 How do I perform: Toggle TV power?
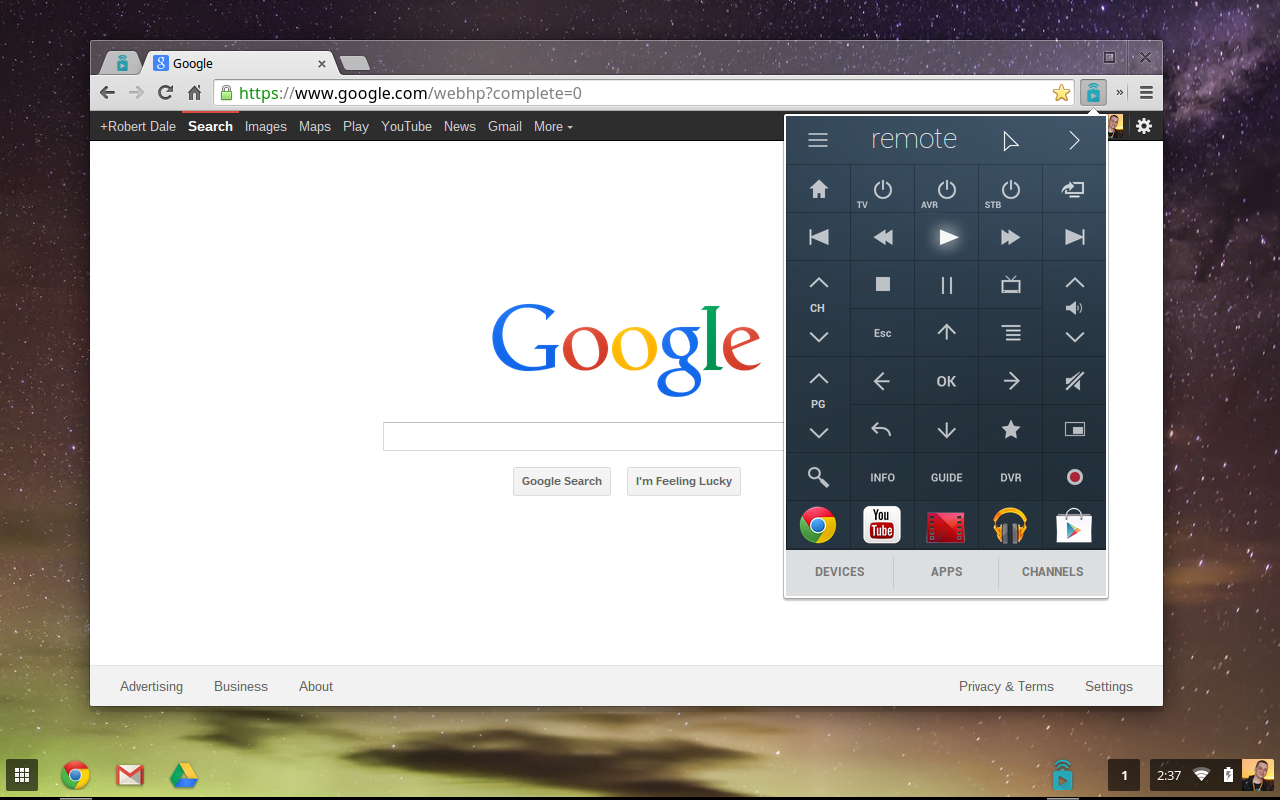(x=882, y=189)
